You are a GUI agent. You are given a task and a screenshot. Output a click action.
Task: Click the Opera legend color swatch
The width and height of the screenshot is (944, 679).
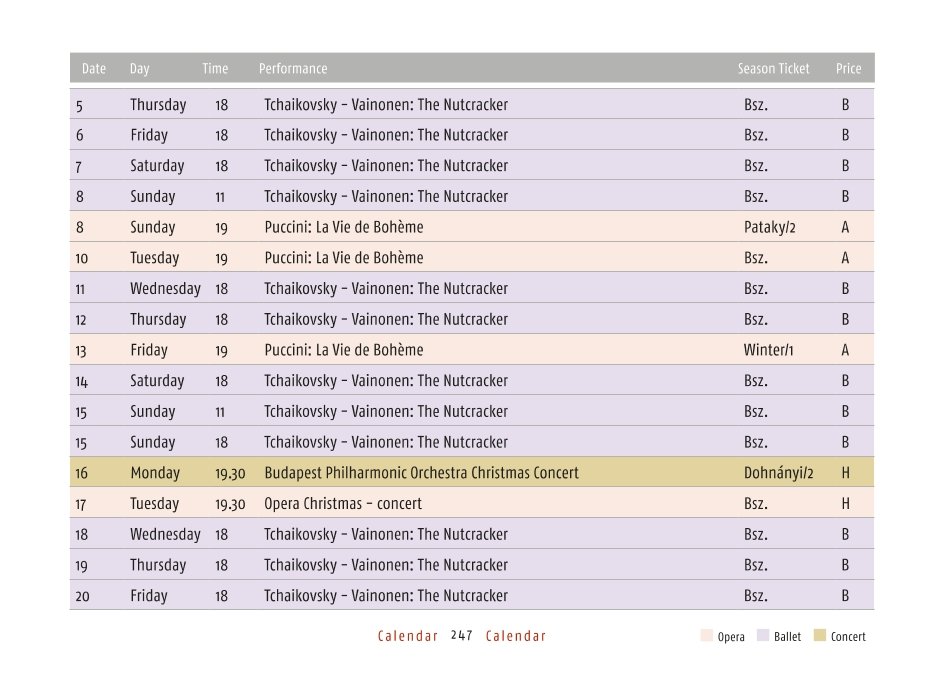pyautogui.click(x=707, y=636)
